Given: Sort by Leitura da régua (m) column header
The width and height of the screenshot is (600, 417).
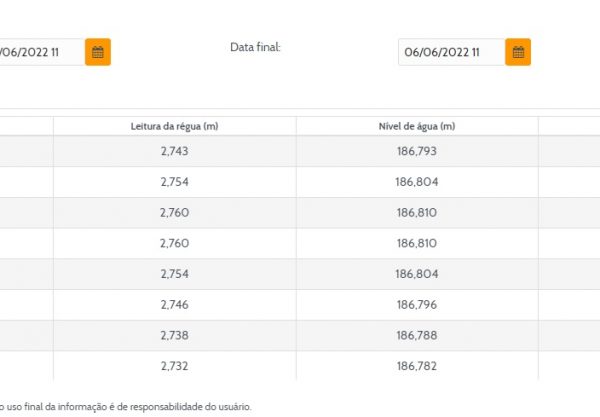Looking at the screenshot, I should (174, 126).
